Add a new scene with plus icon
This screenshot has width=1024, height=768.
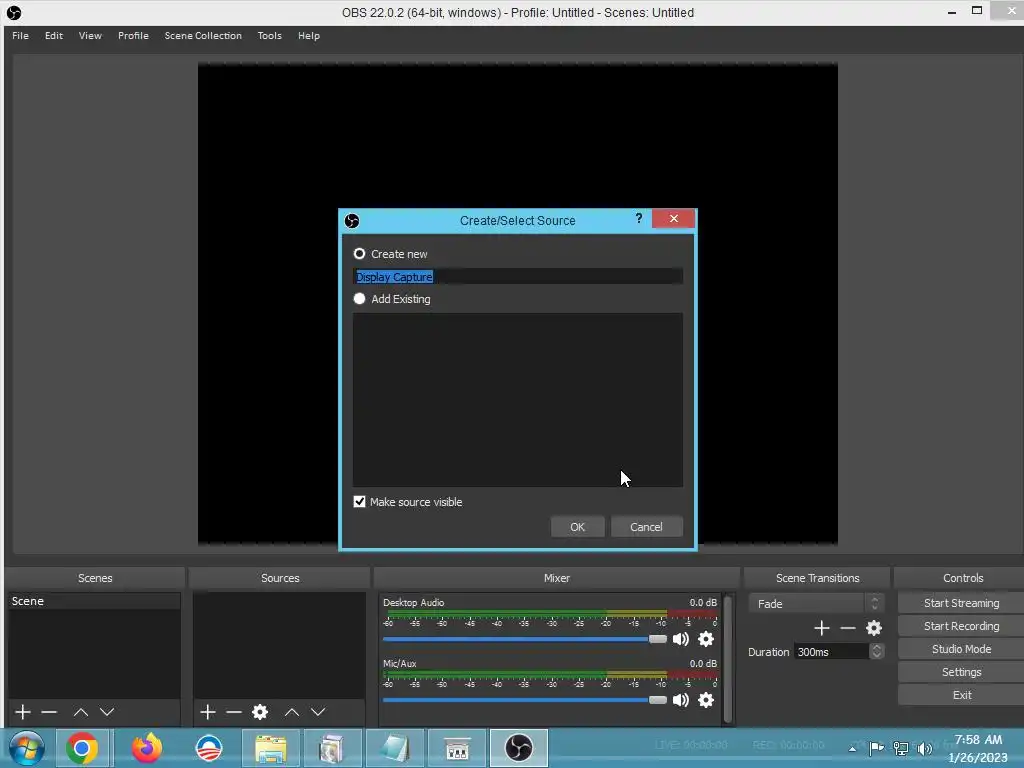(23, 712)
